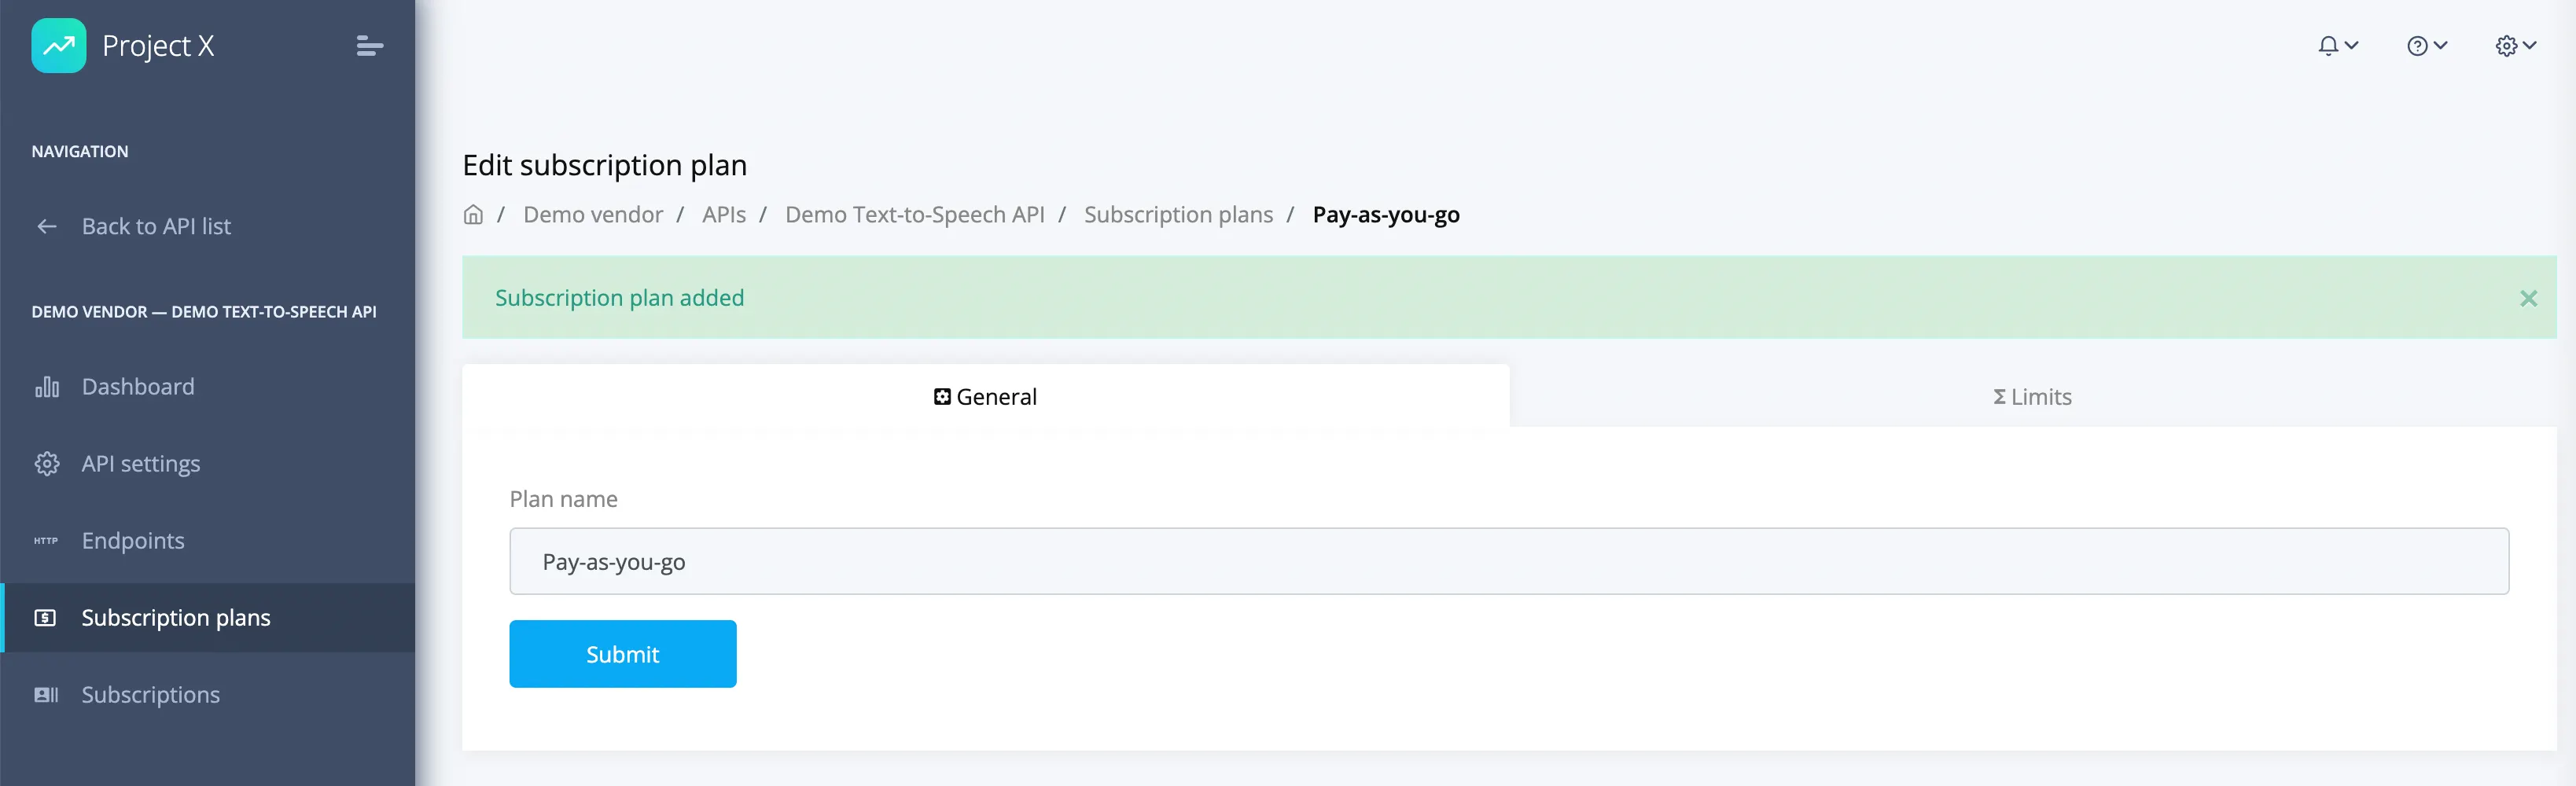Click the API settings gear icon

pos(47,464)
